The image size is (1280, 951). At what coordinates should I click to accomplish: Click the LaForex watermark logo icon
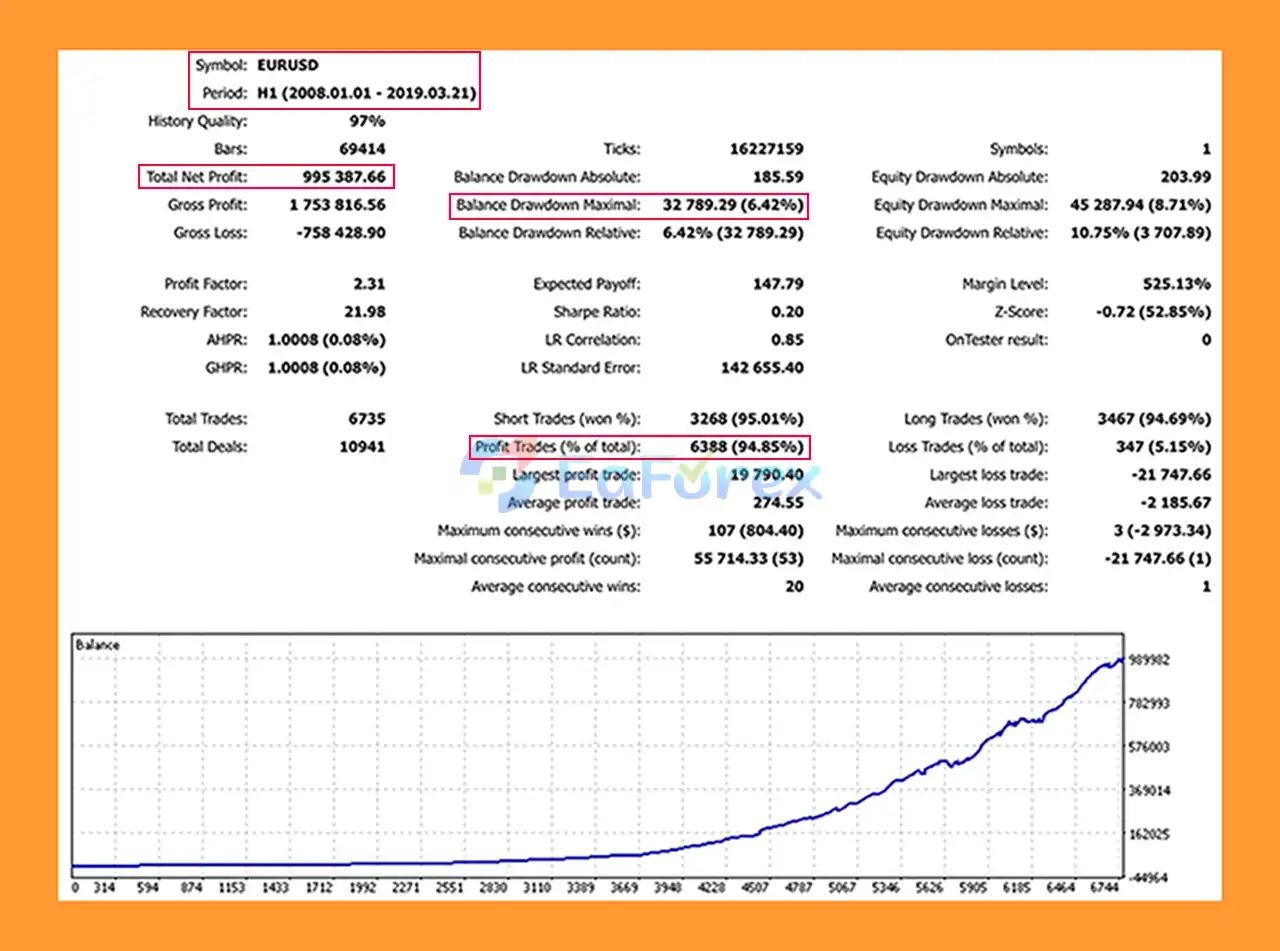[x=487, y=480]
